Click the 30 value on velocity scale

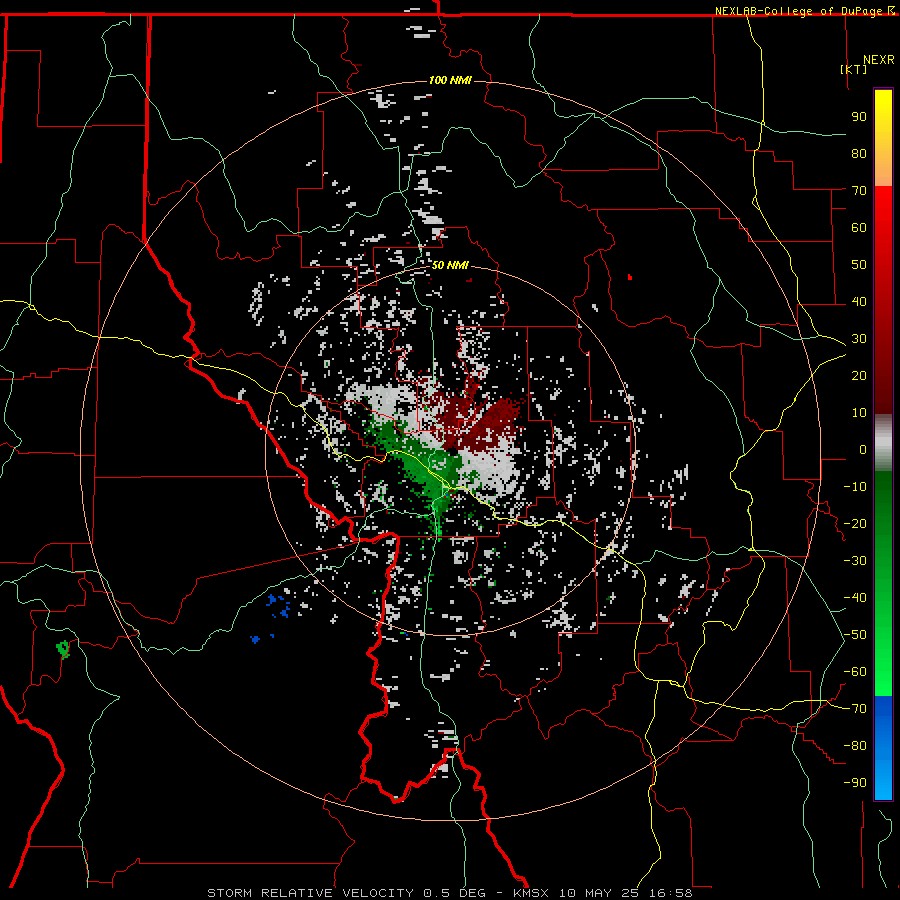point(859,339)
